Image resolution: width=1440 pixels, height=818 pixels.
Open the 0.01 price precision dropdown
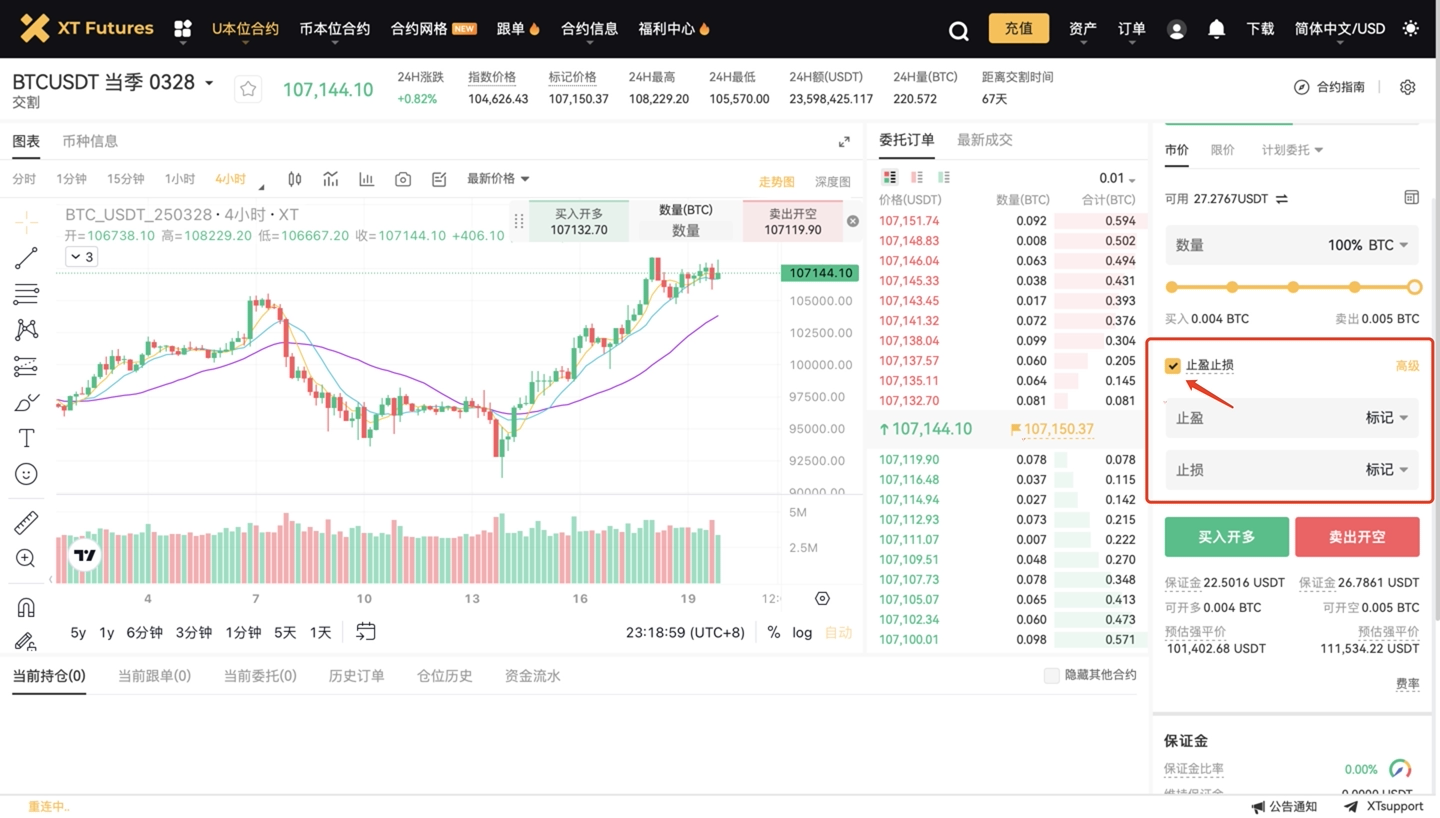[x=1117, y=178]
